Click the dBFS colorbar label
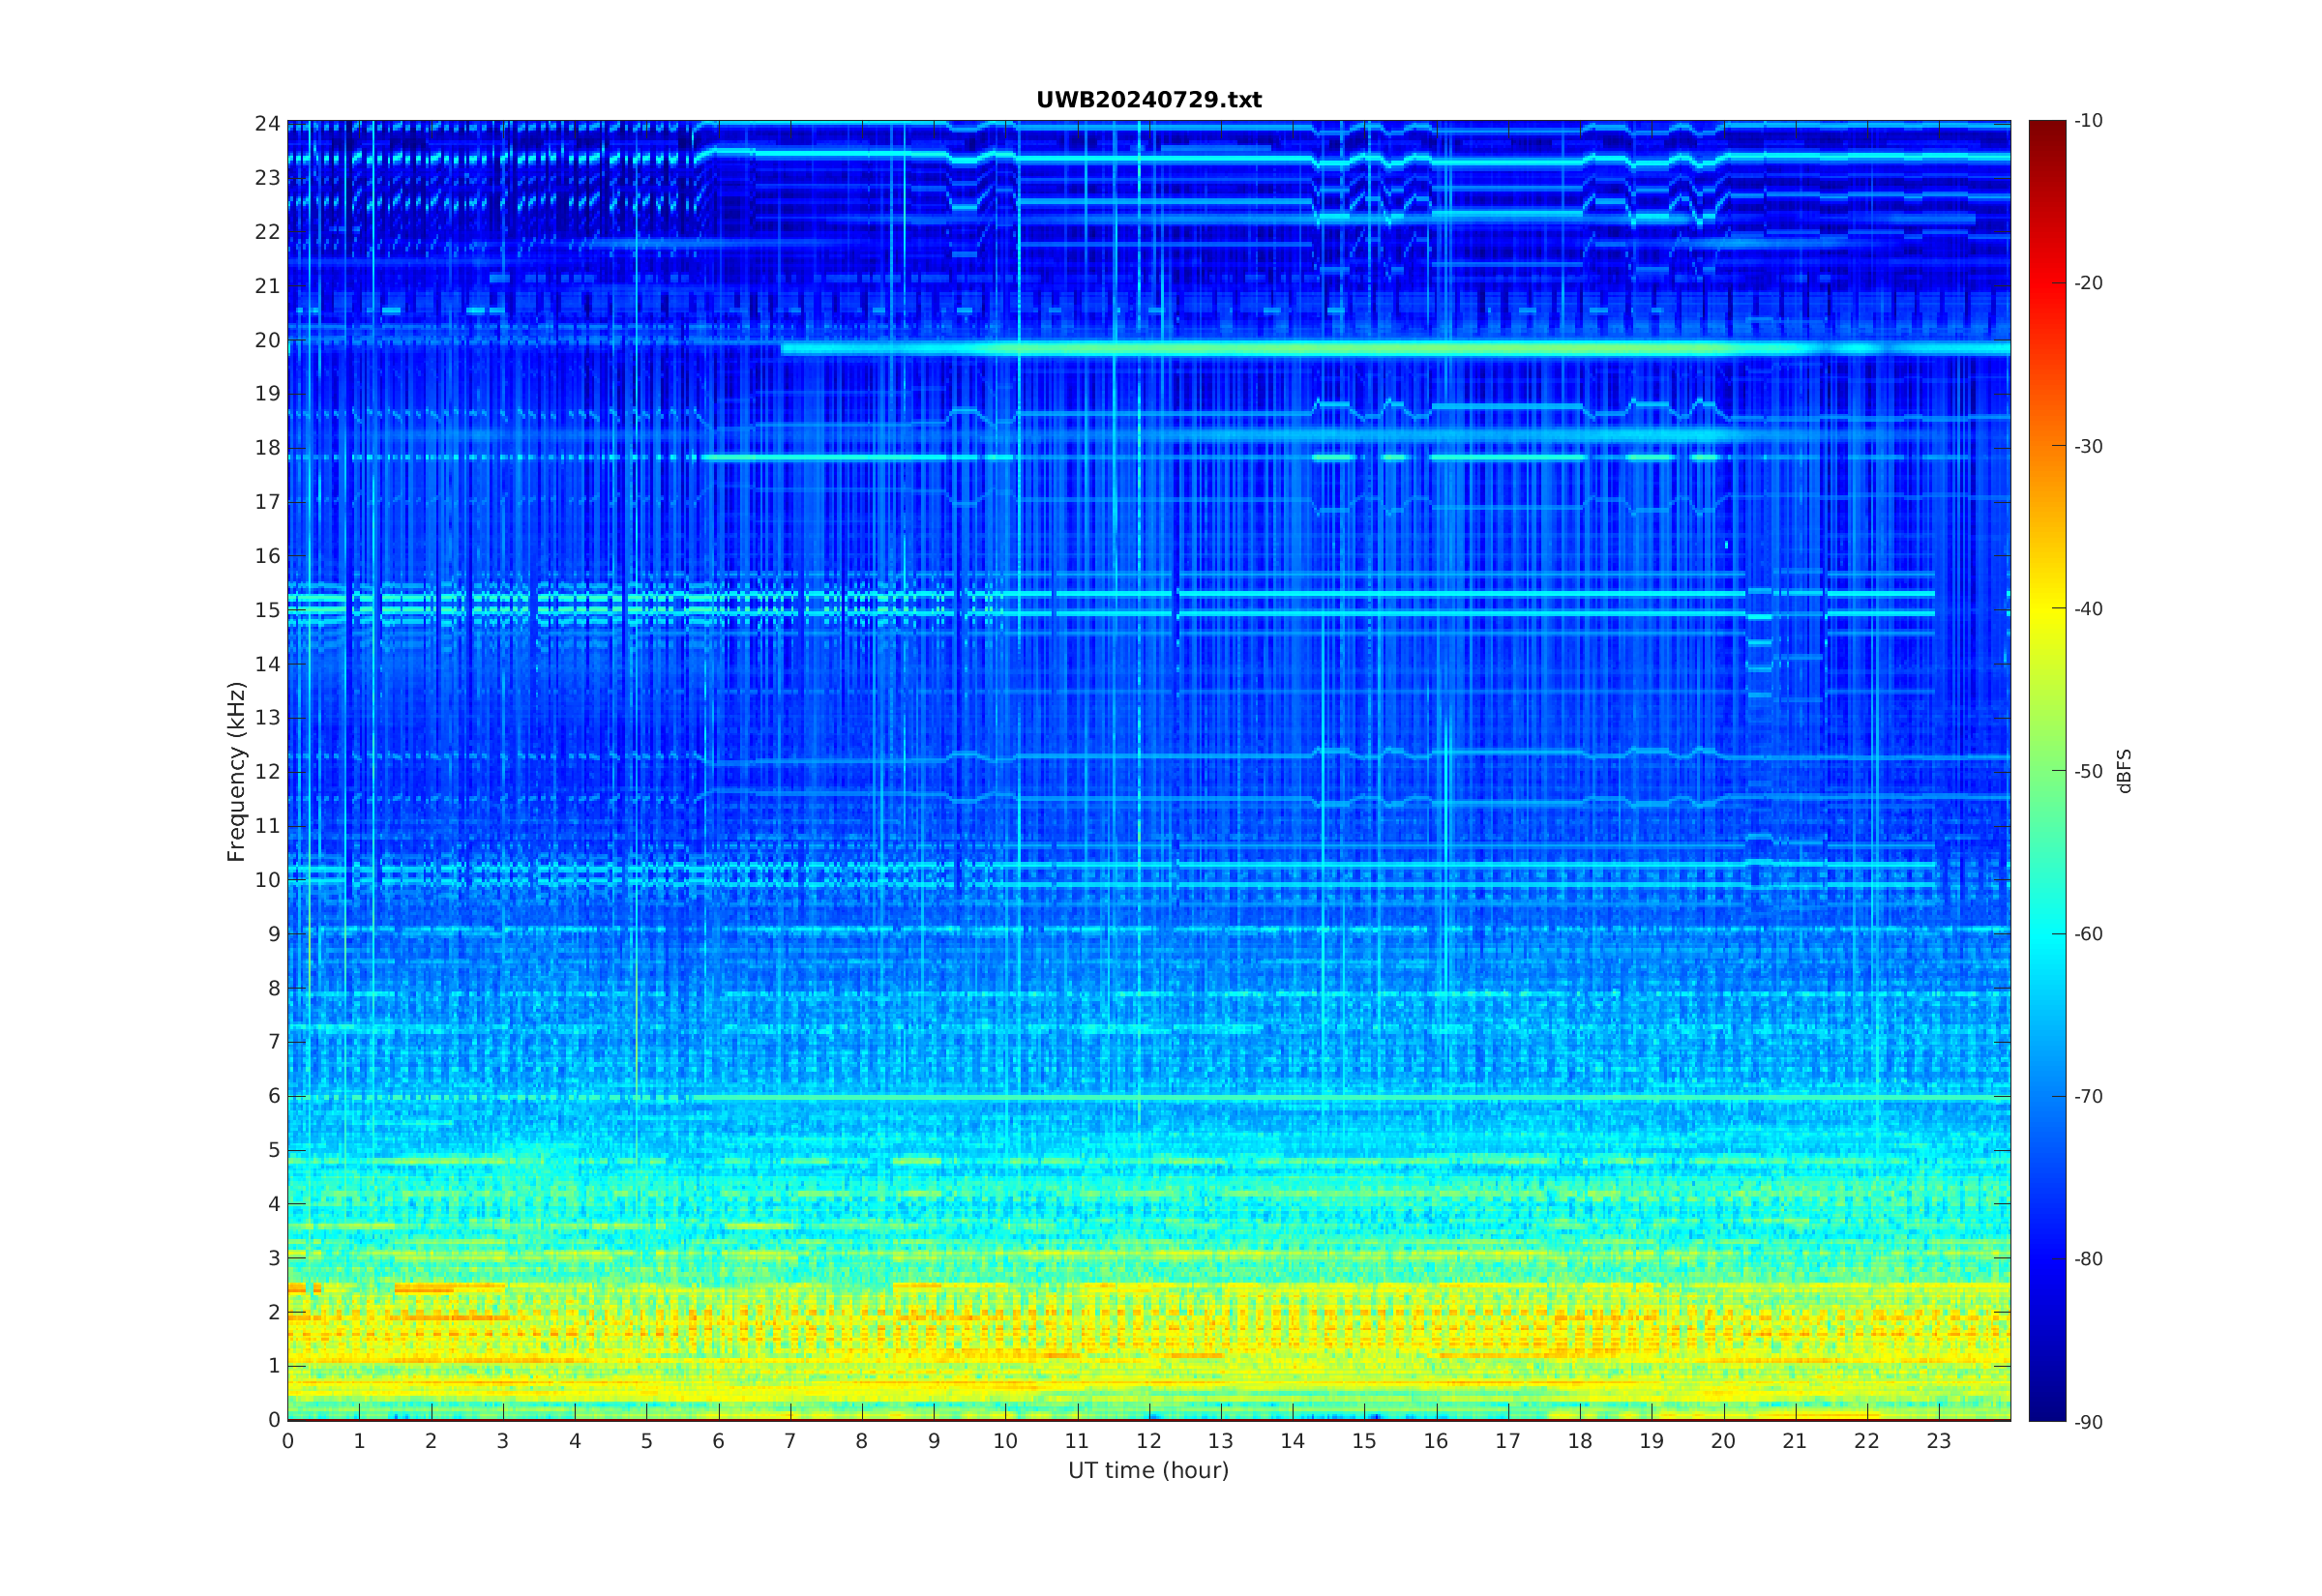The width and height of the screenshot is (2322, 1596). (x=2125, y=771)
